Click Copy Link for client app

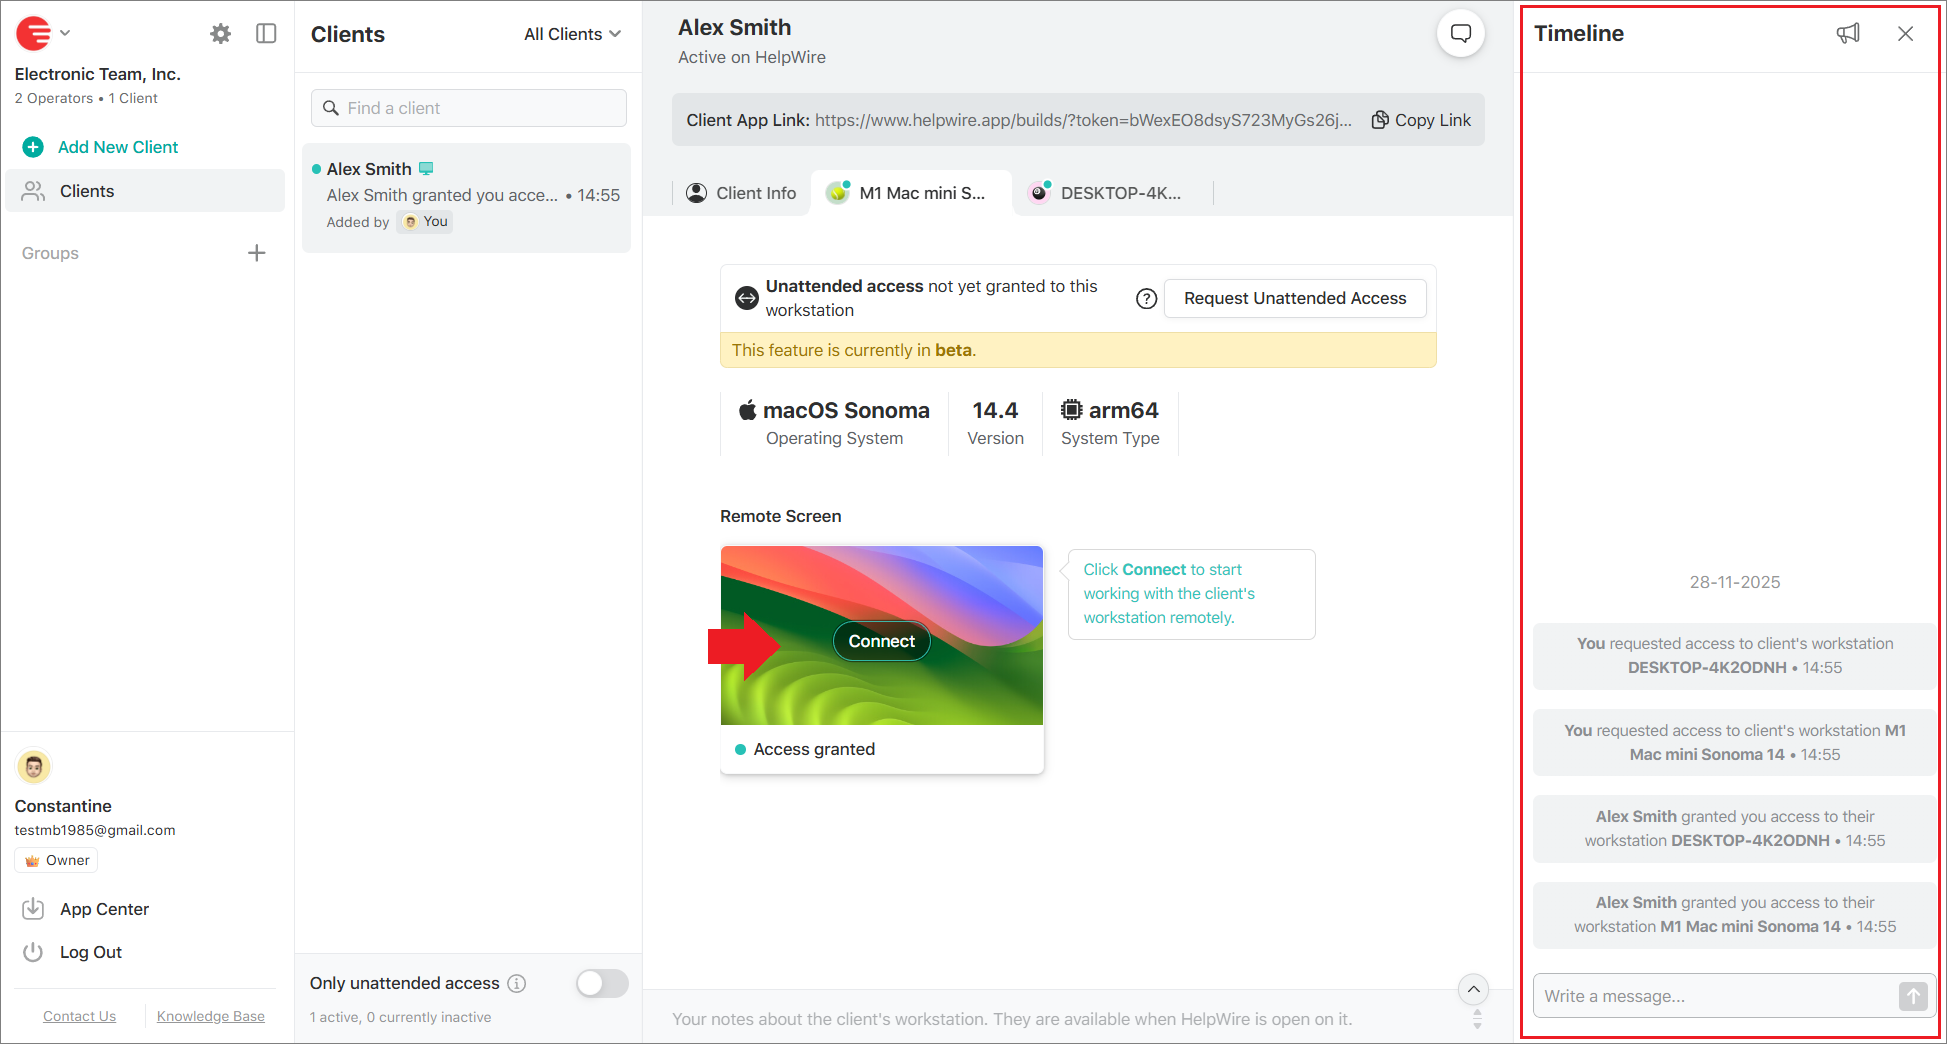[x=1421, y=120]
